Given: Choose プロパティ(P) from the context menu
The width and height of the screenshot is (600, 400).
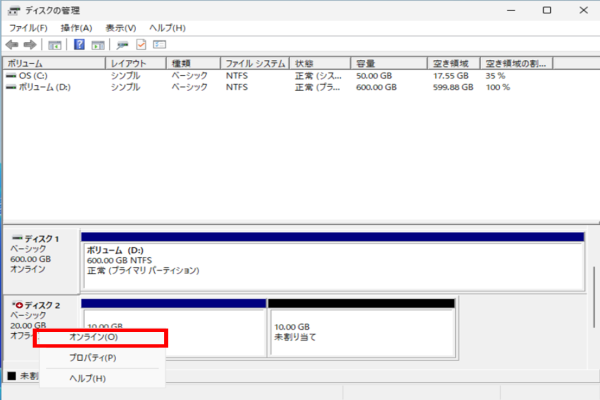Looking at the screenshot, I should [92, 357].
